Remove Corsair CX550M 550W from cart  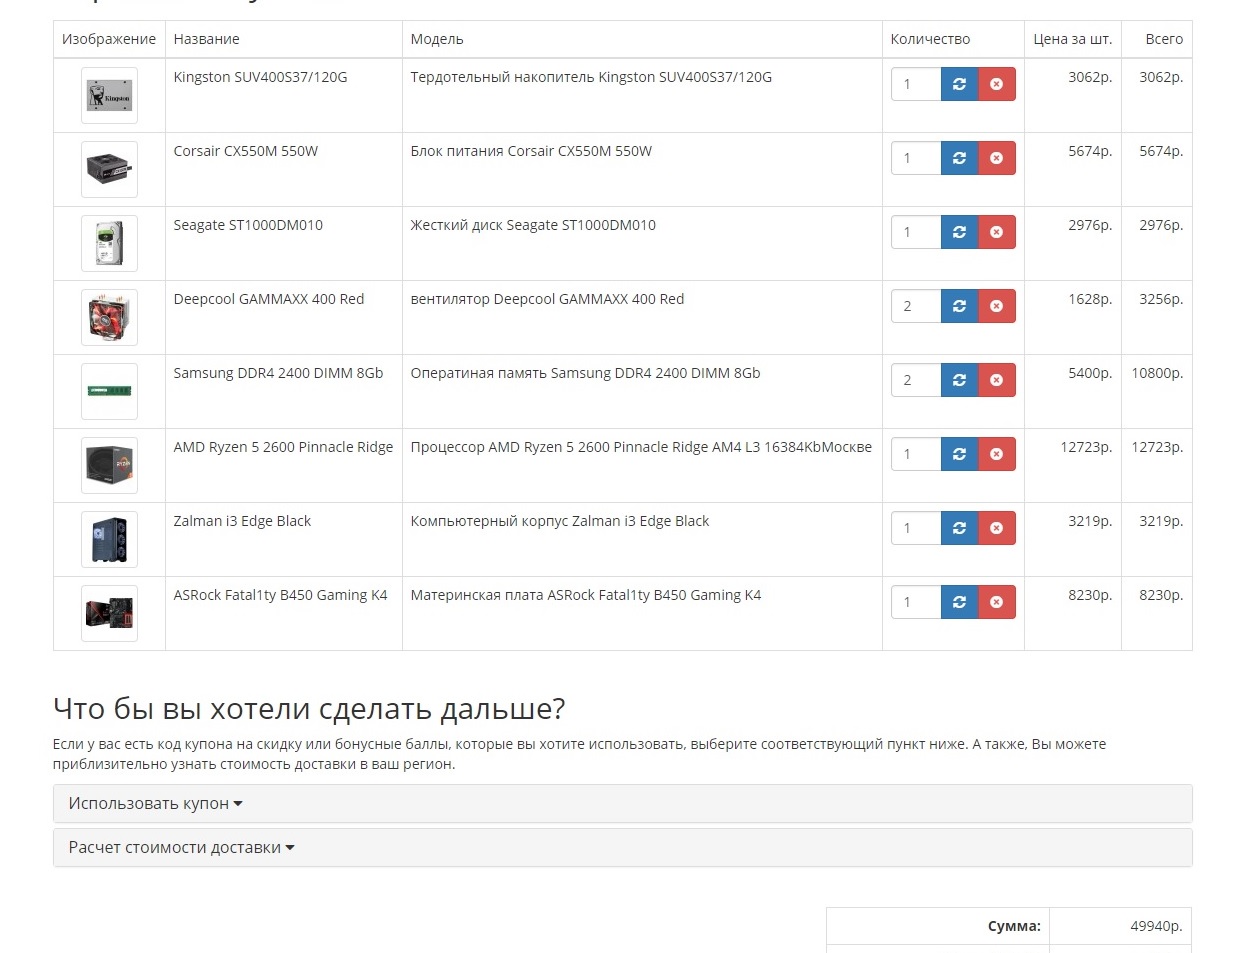[x=997, y=158]
